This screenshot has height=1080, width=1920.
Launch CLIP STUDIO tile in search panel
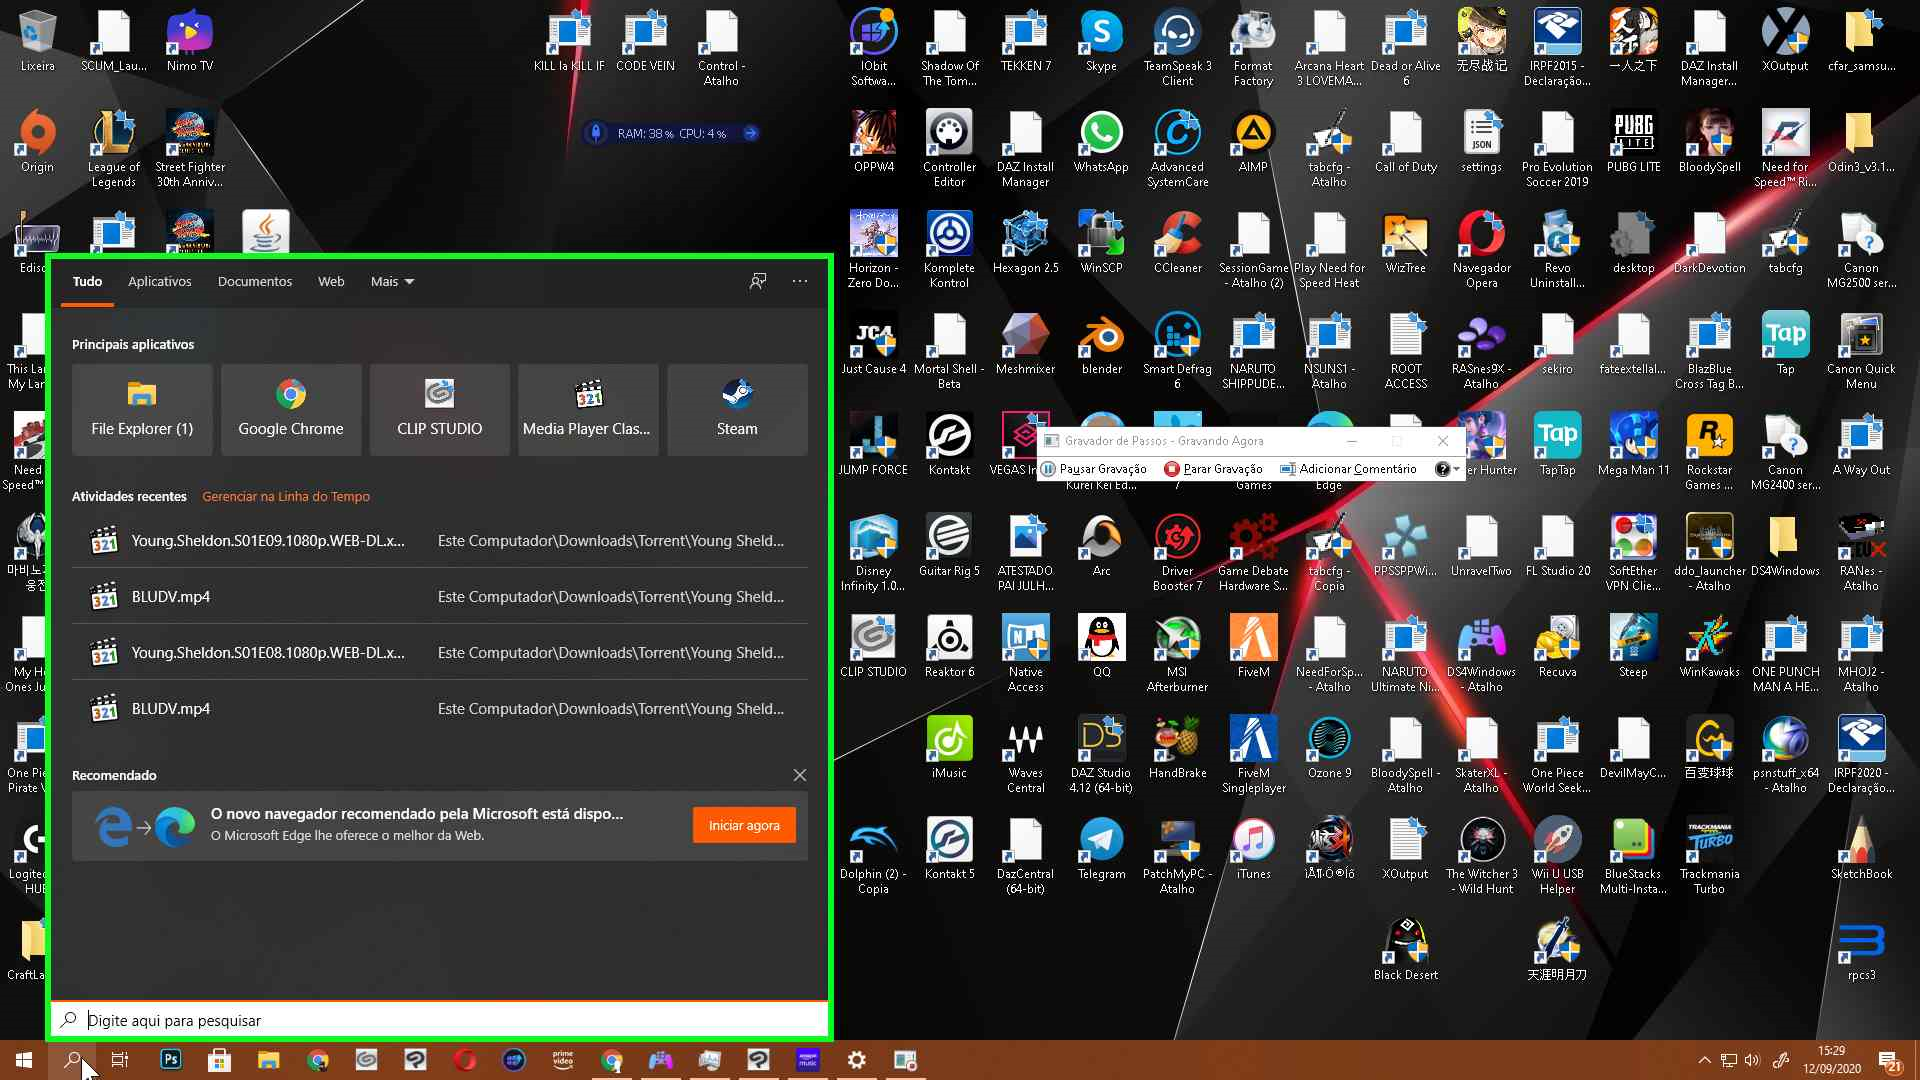point(439,409)
